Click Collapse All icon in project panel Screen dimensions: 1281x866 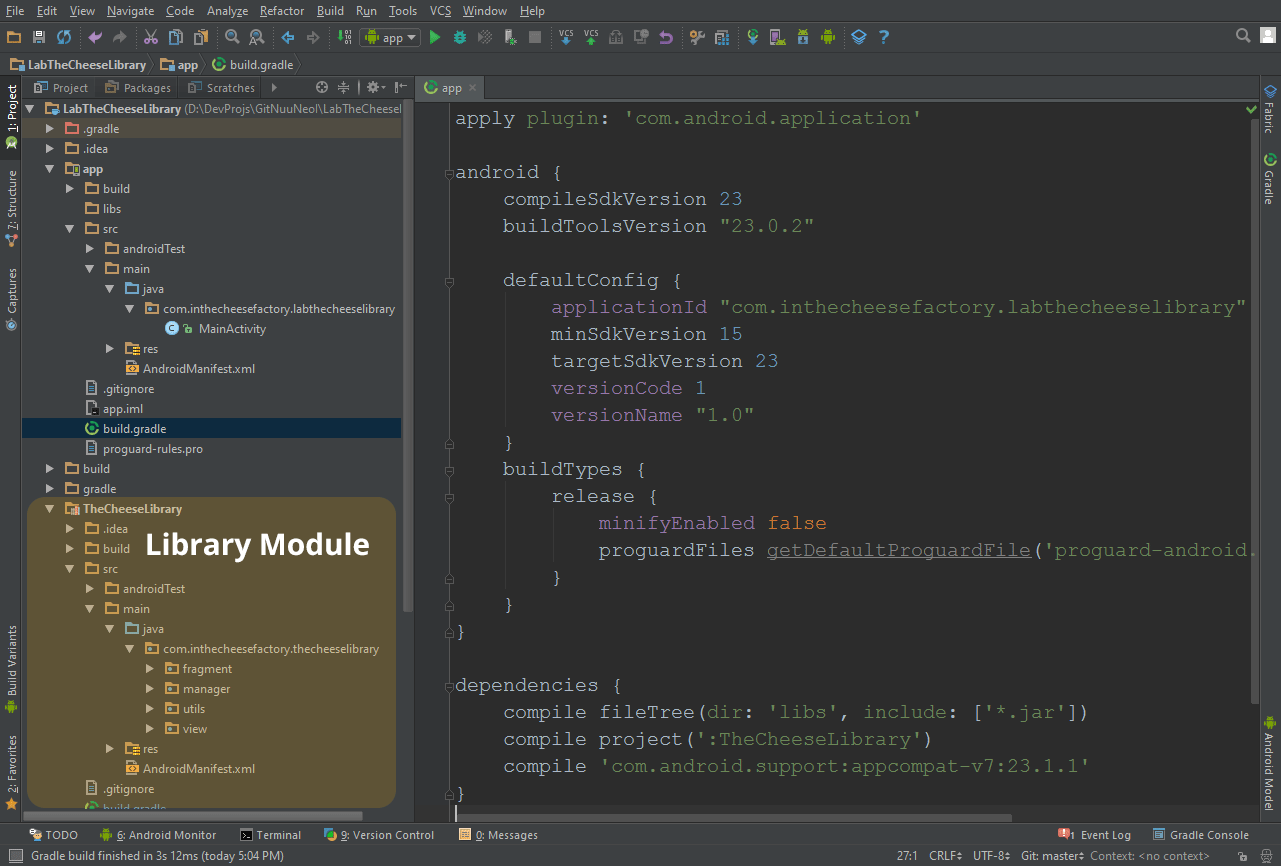pyautogui.click(x=344, y=88)
